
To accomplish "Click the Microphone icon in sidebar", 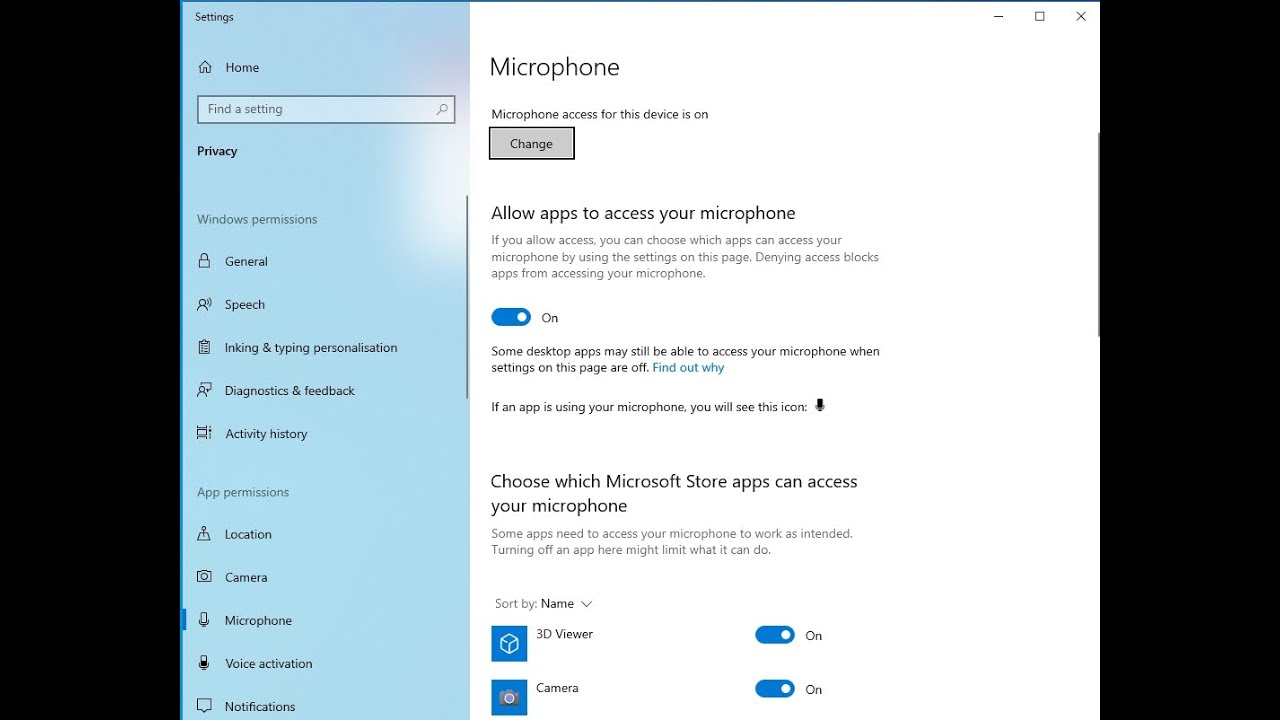I will (x=204, y=620).
